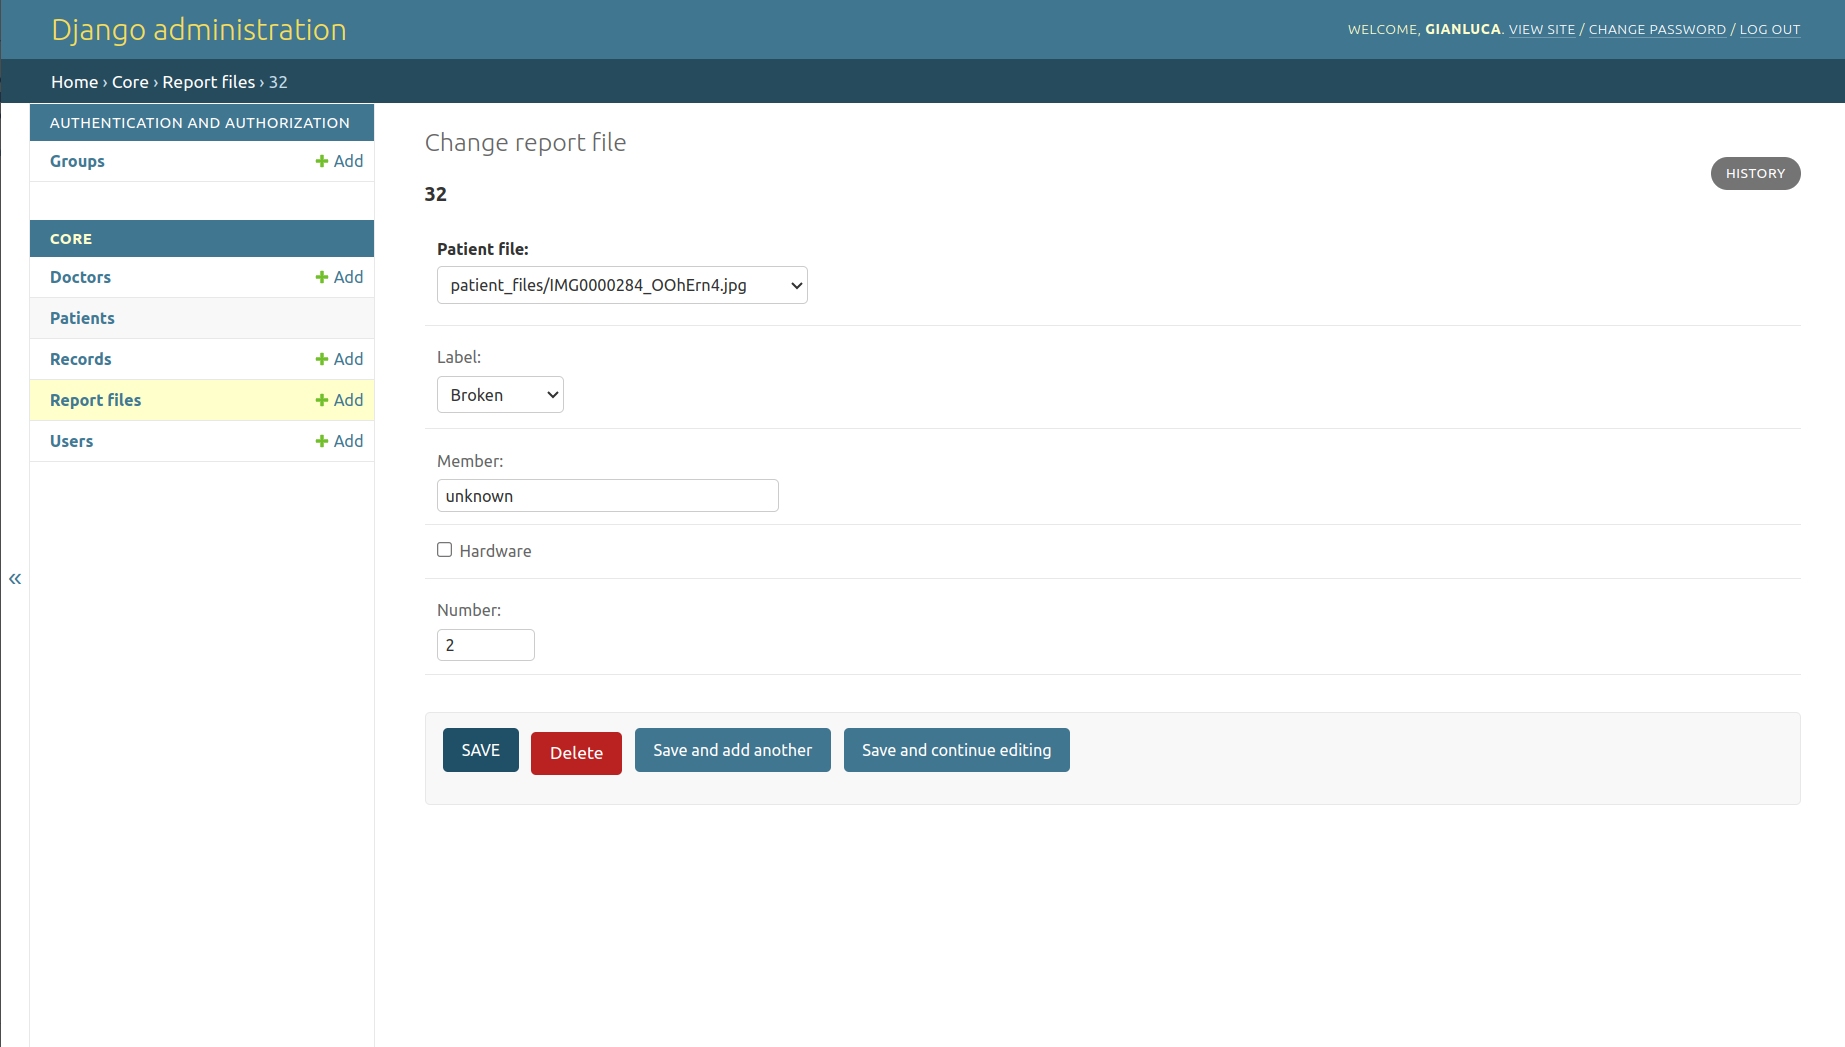Click the VIEW SITE link
This screenshot has height=1047, width=1845.
tap(1542, 30)
